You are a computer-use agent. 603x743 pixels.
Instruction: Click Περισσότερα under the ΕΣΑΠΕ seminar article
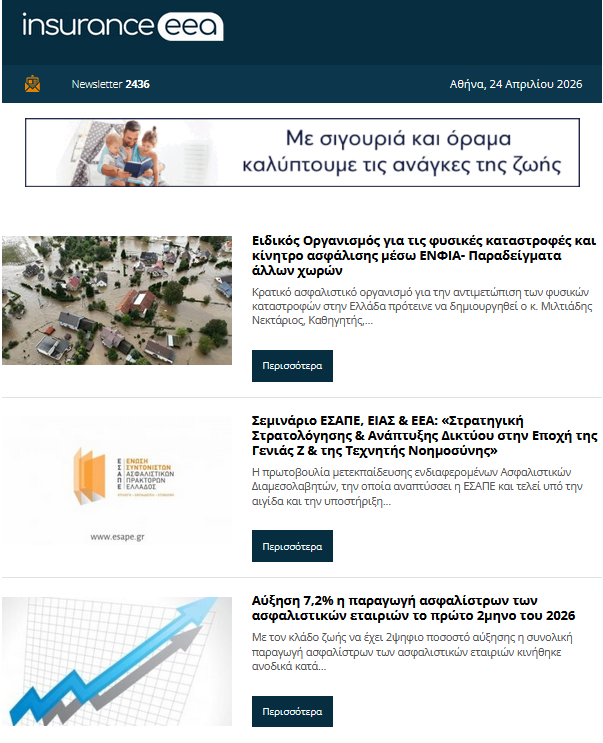[292, 546]
